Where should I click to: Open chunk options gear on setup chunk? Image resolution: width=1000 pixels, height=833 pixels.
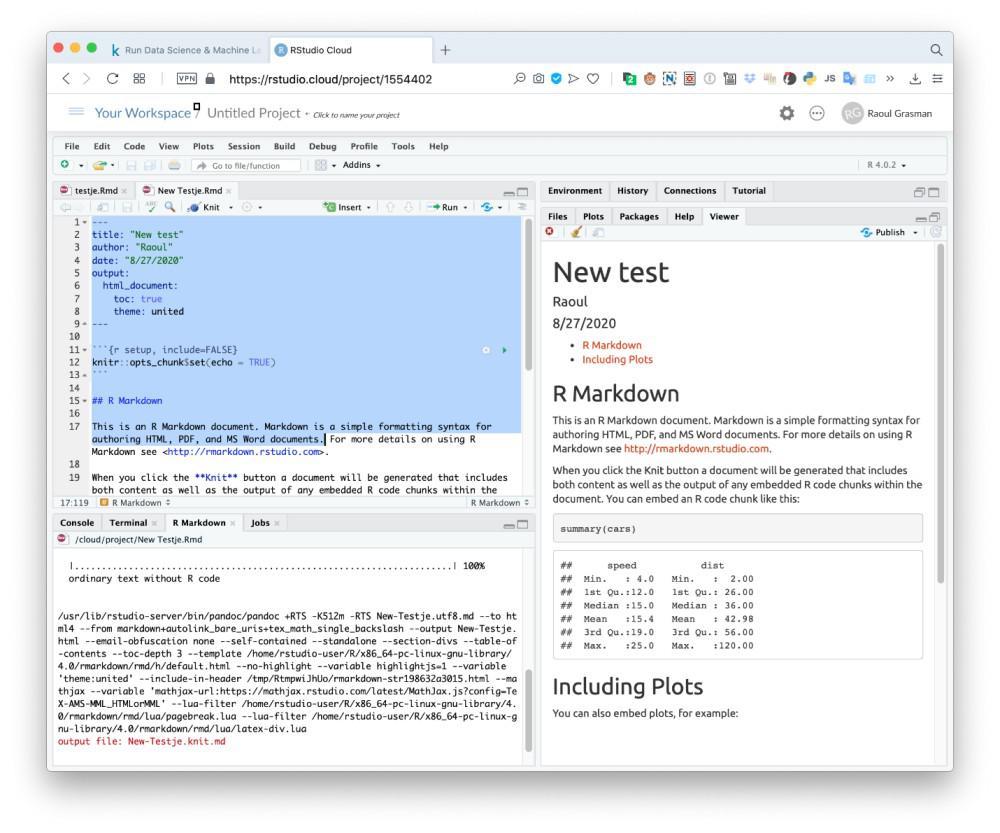point(486,350)
